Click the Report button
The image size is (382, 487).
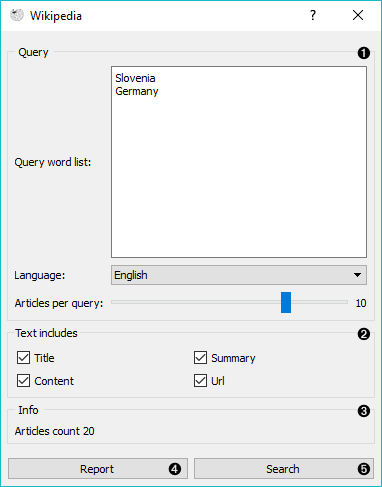[x=98, y=469]
